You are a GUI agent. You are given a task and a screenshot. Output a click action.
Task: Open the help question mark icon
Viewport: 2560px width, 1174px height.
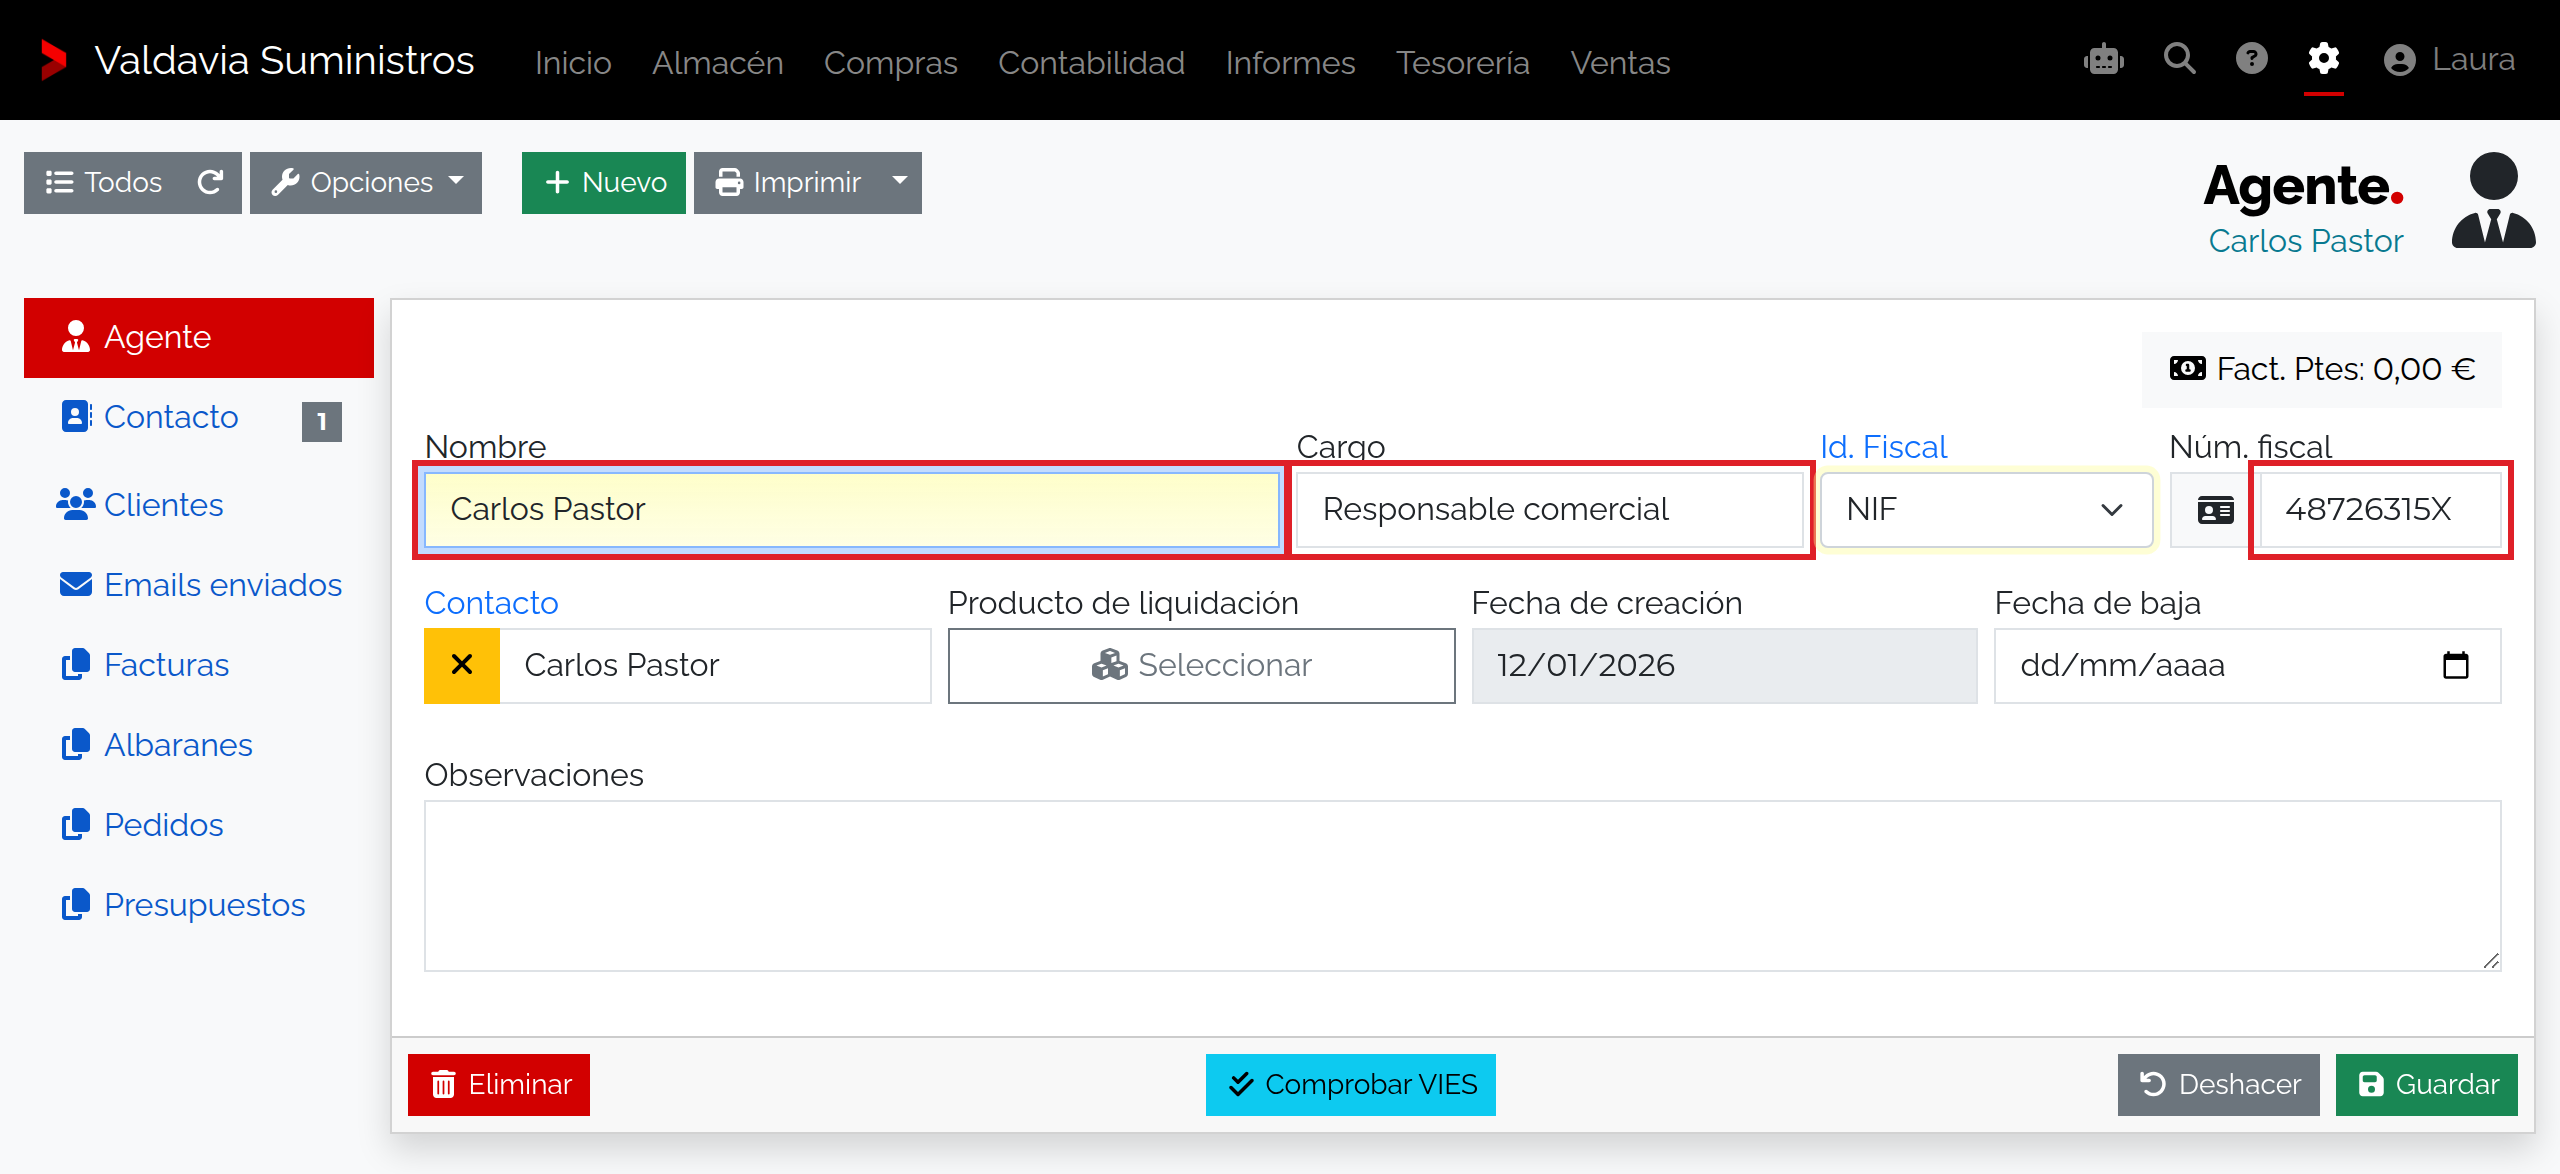pyautogui.click(x=2252, y=59)
